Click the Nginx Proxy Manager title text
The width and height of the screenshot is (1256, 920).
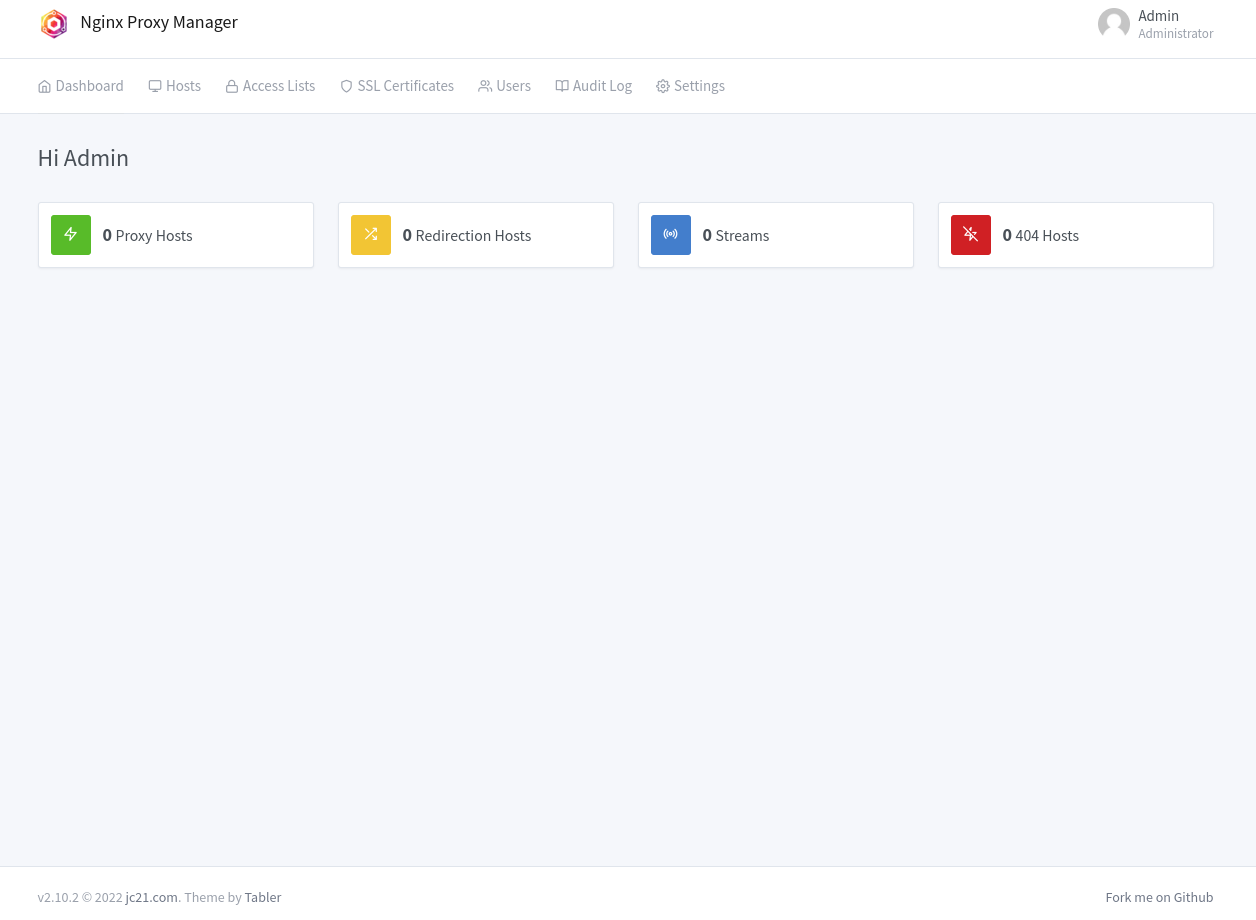(x=159, y=23)
